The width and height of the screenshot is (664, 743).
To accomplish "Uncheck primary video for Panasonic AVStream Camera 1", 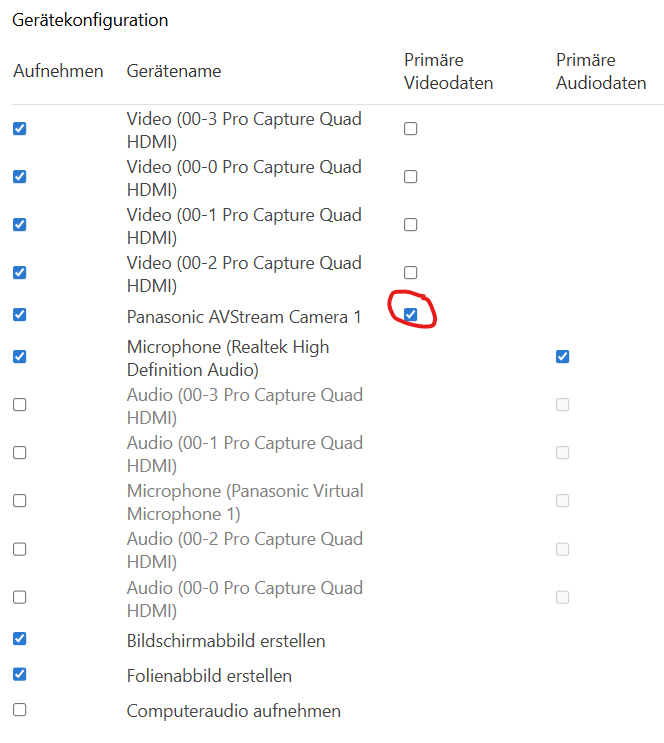I will pos(410,315).
